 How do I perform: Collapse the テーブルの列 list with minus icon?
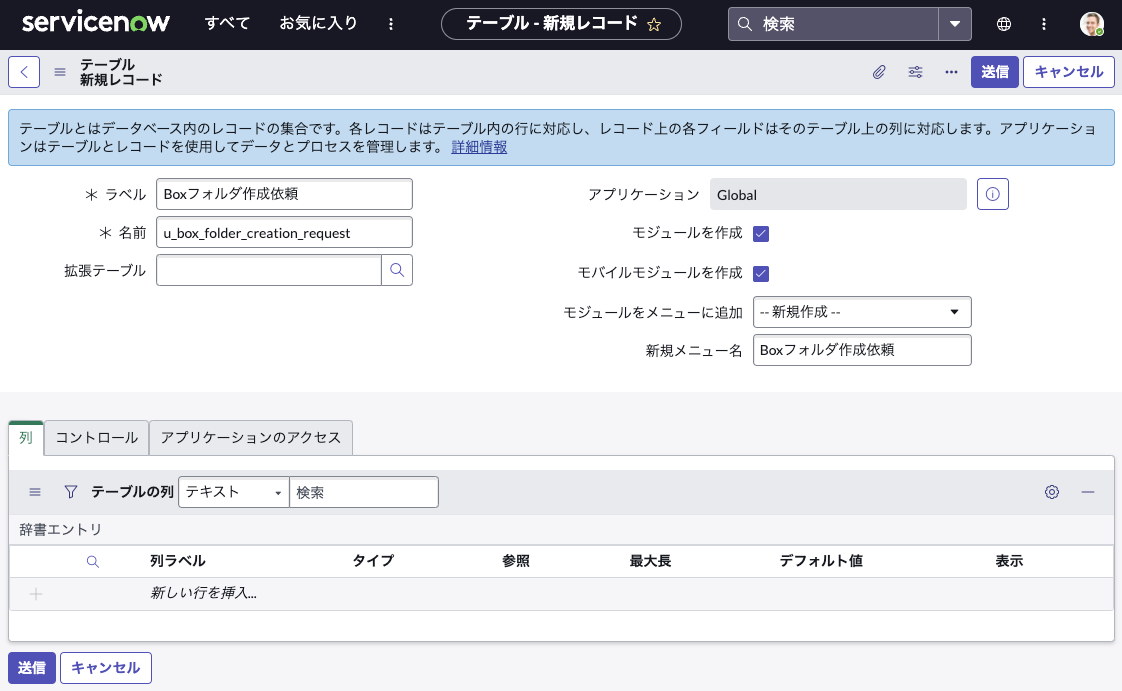click(x=1088, y=492)
